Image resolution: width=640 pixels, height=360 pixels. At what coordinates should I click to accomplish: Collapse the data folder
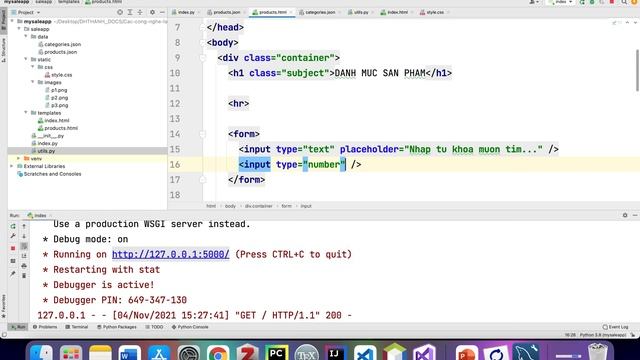tap(26, 36)
